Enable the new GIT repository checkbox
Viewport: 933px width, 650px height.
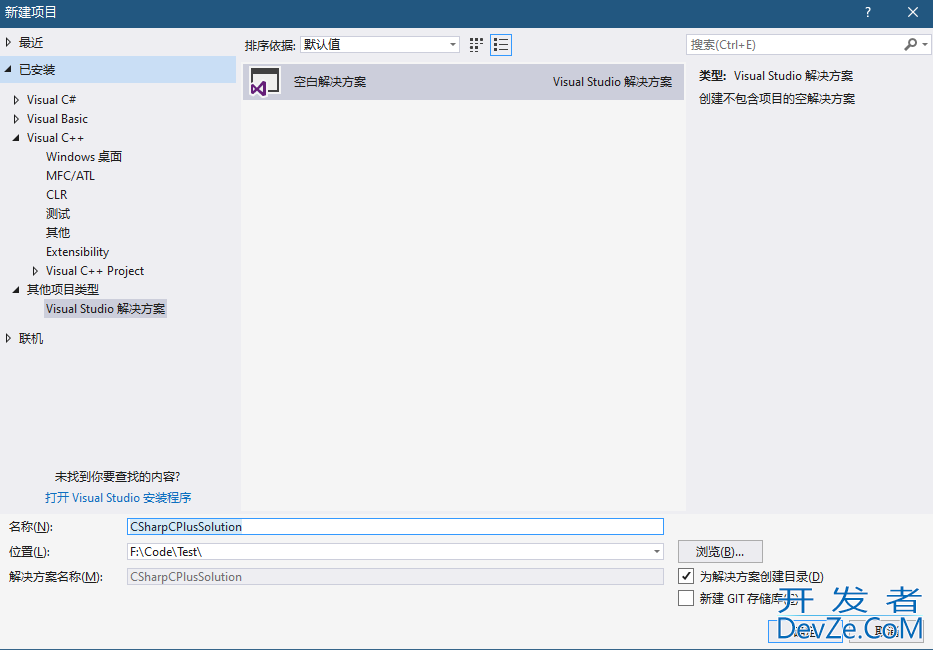click(x=686, y=598)
